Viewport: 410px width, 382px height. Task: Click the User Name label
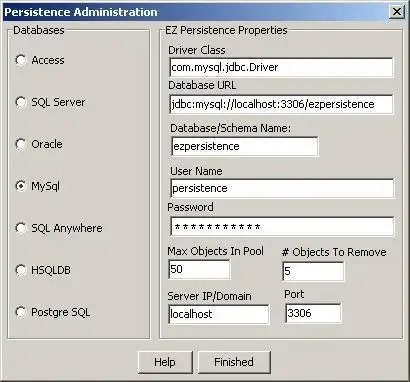click(196, 171)
